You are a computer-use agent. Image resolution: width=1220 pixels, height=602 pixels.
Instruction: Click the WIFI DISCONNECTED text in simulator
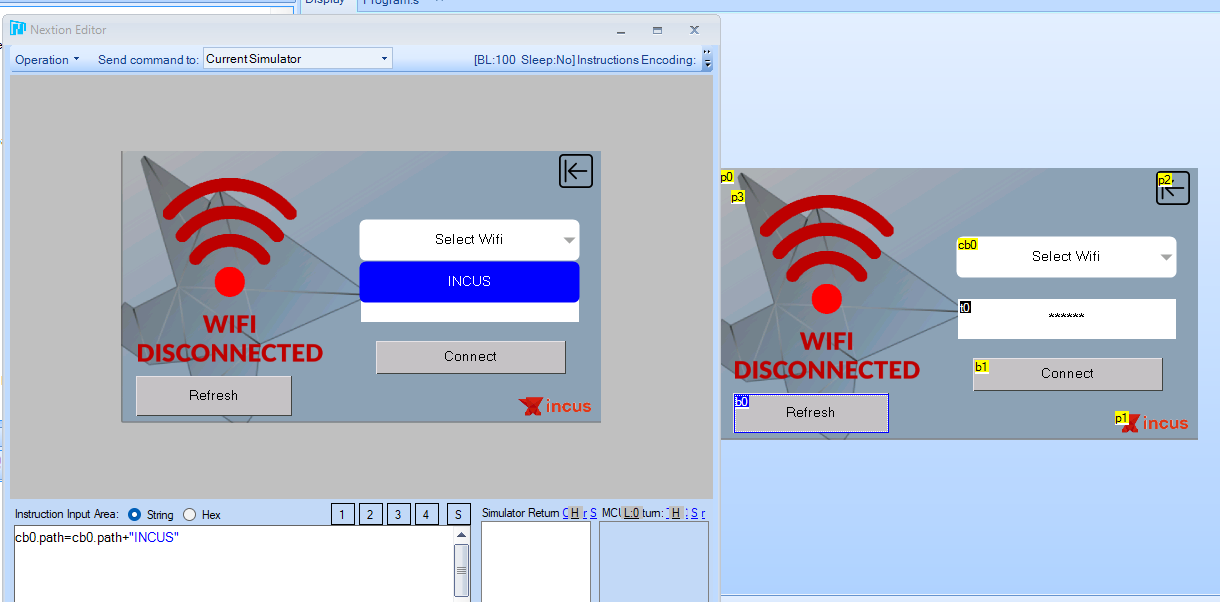coord(230,339)
